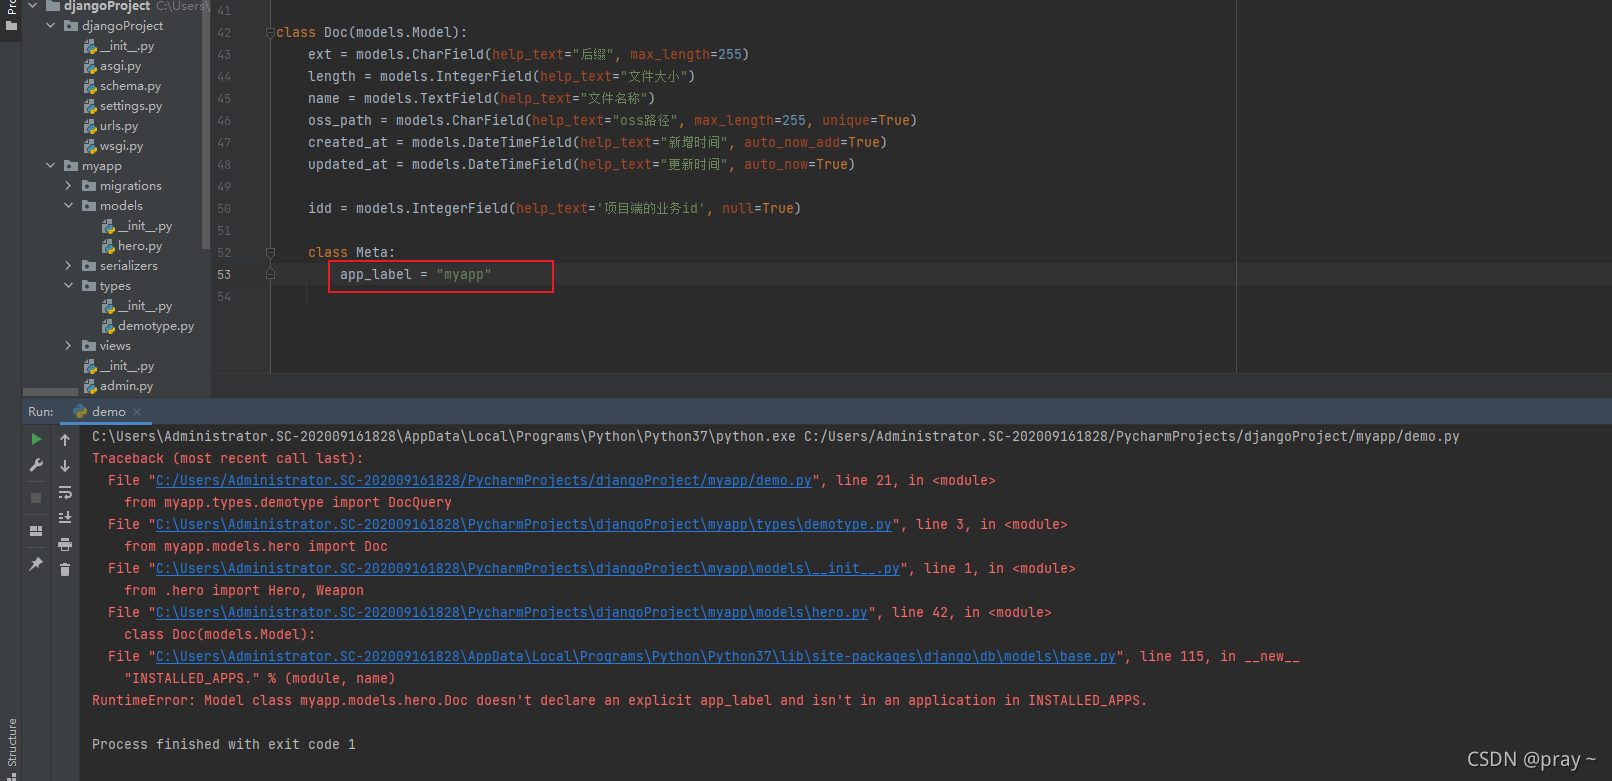
Task: Select the views folder row
Action: (115, 346)
